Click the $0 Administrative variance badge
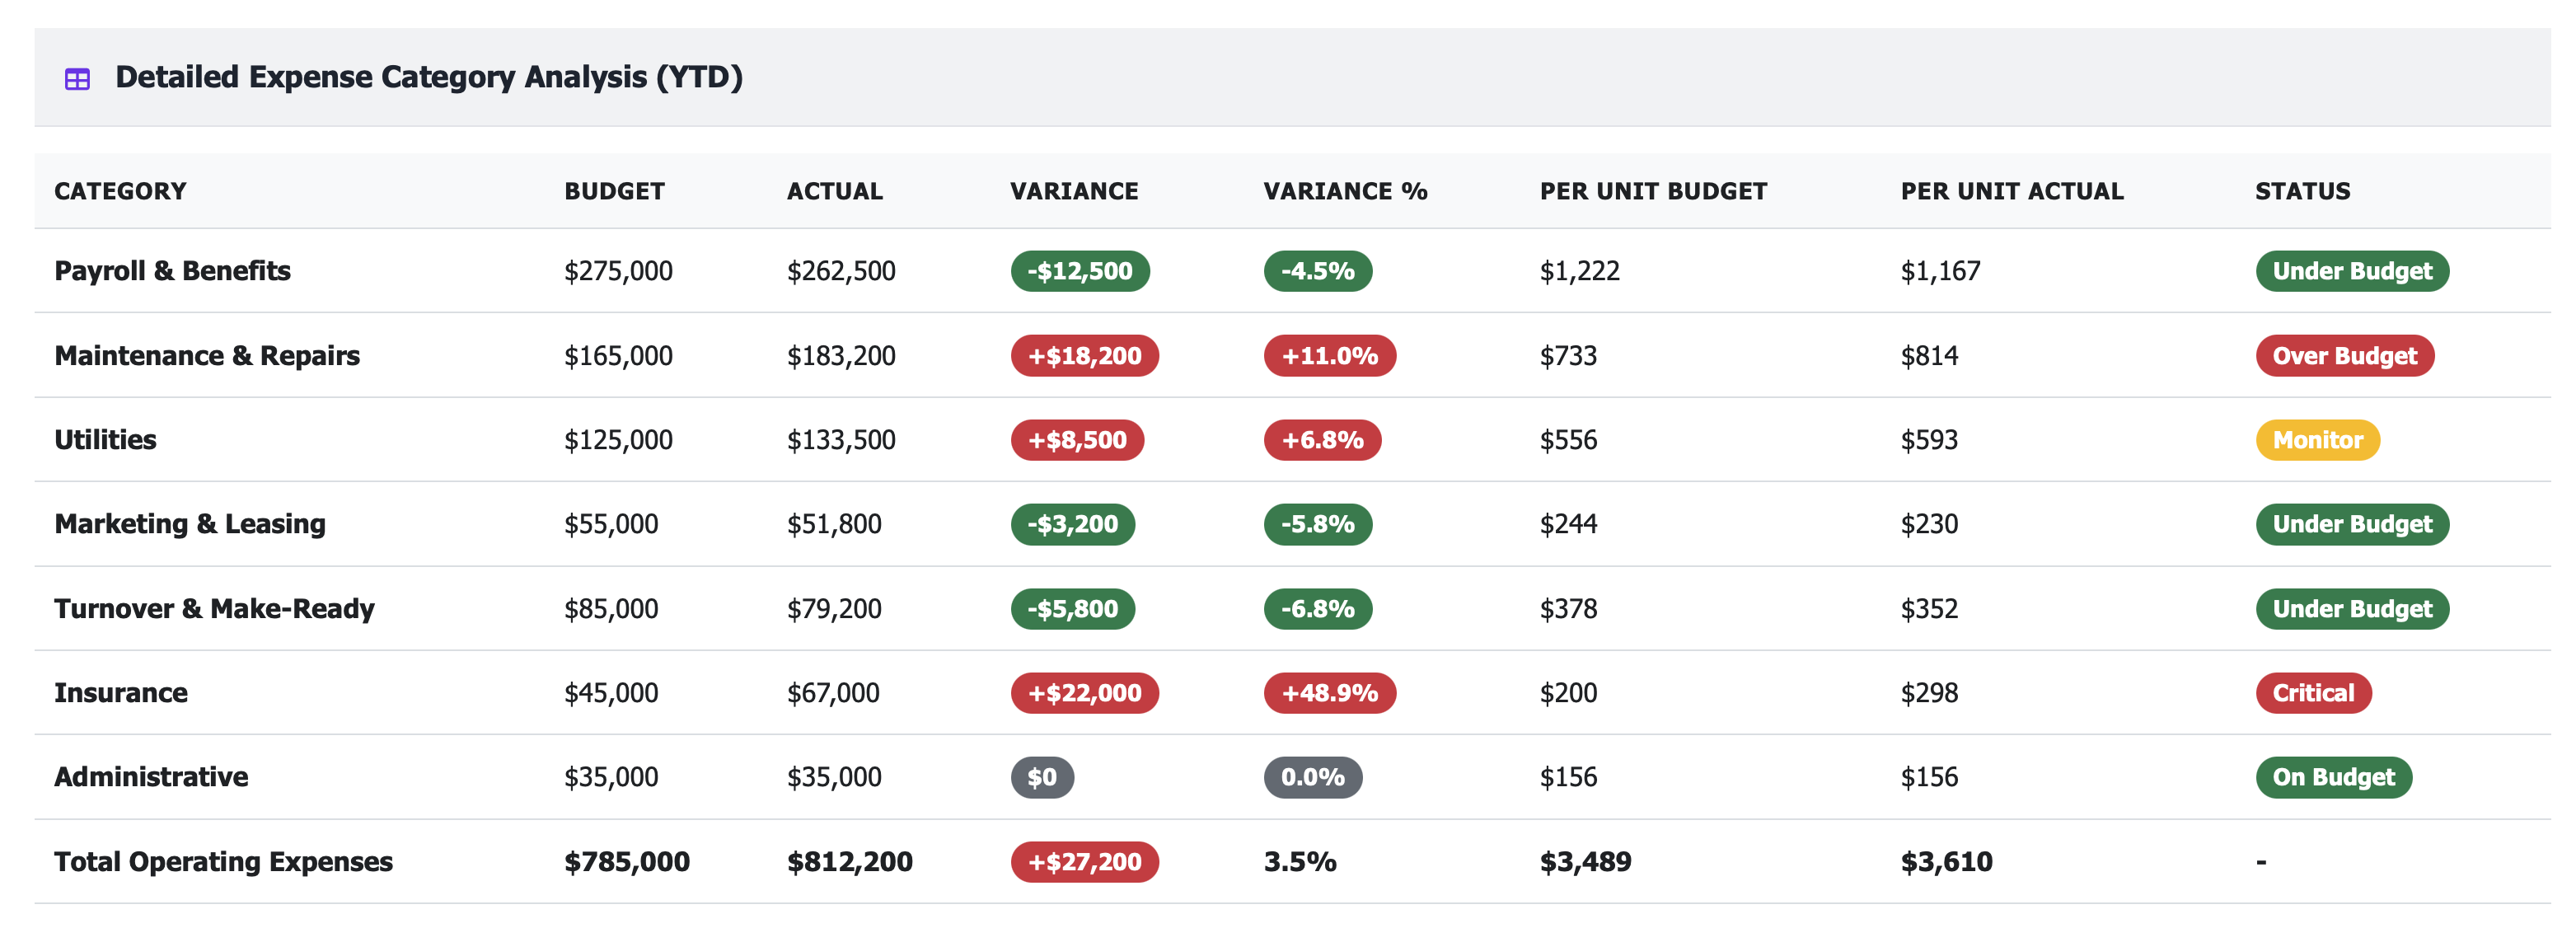The width and height of the screenshot is (2576, 928). [x=1042, y=777]
